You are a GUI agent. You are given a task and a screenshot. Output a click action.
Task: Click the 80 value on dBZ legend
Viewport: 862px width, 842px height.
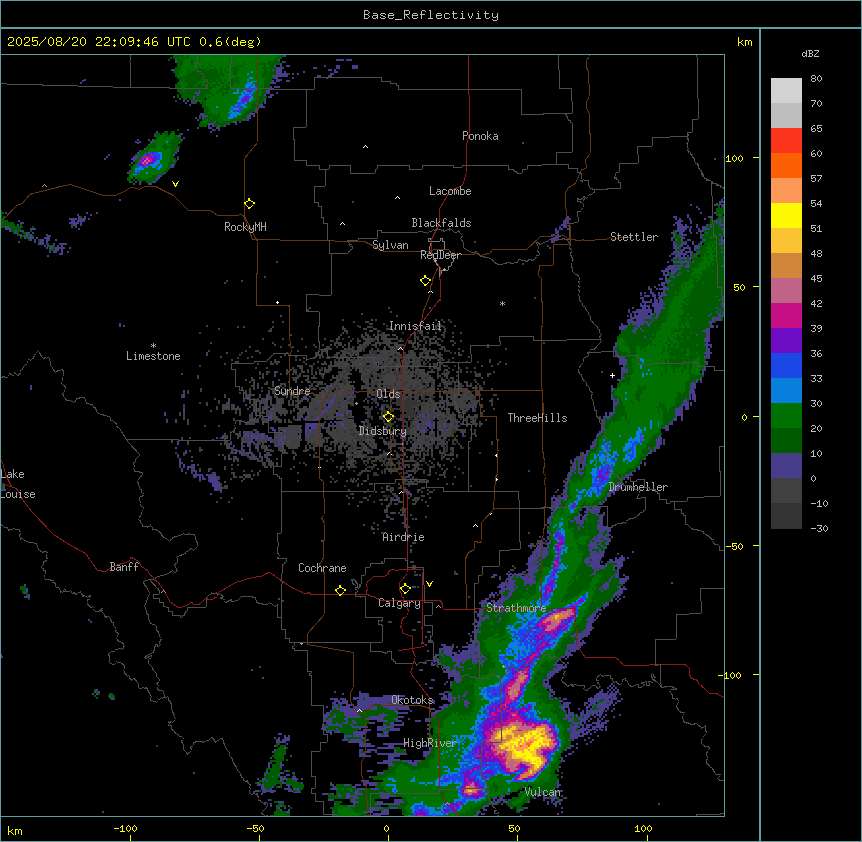(x=816, y=79)
